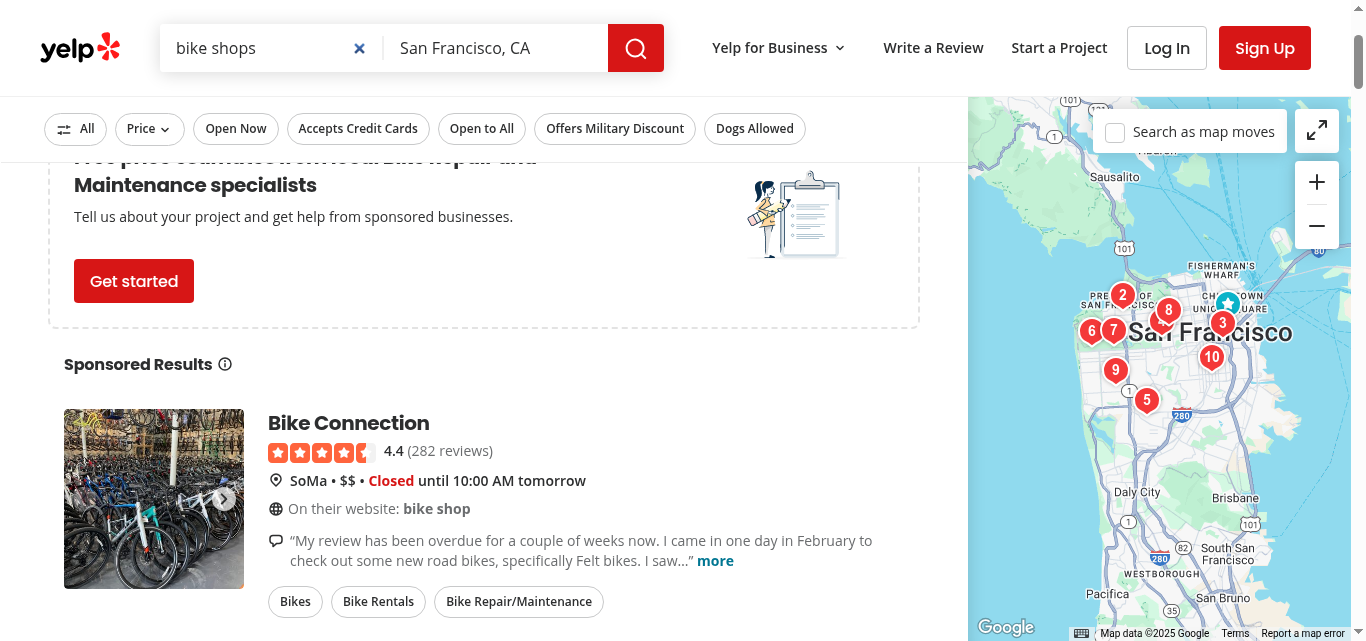The image size is (1366, 641).
Task: Open the Sponsored Results info icon
Action: pyautogui.click(x=225, y=364)
